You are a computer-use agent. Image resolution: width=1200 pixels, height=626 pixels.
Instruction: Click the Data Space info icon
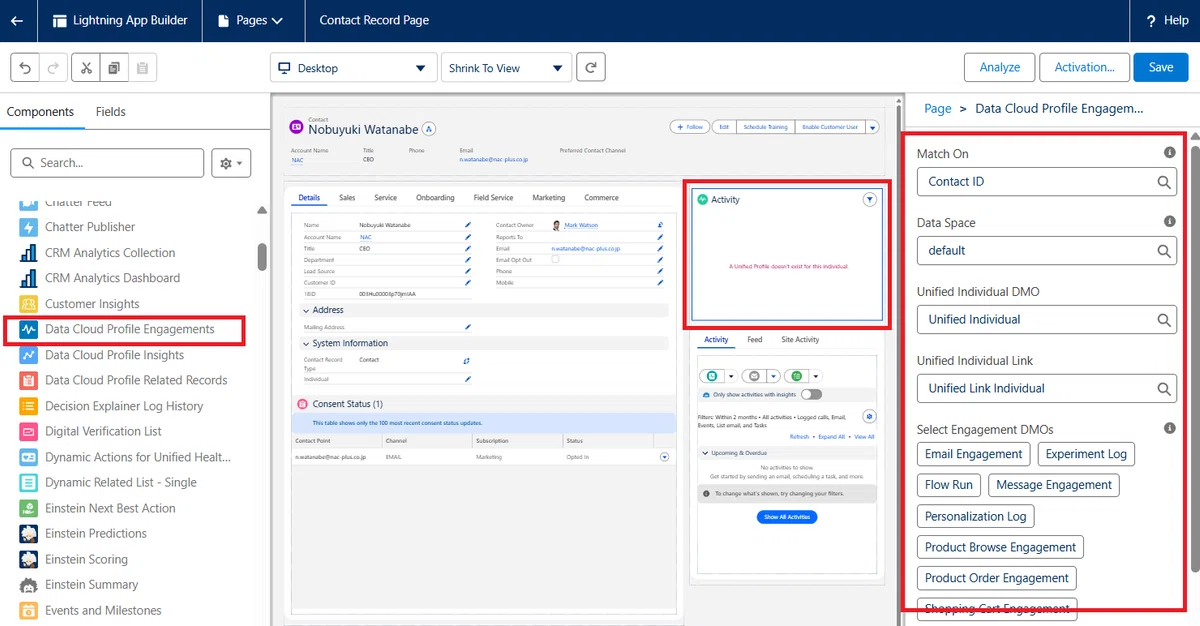[1169, 222]
